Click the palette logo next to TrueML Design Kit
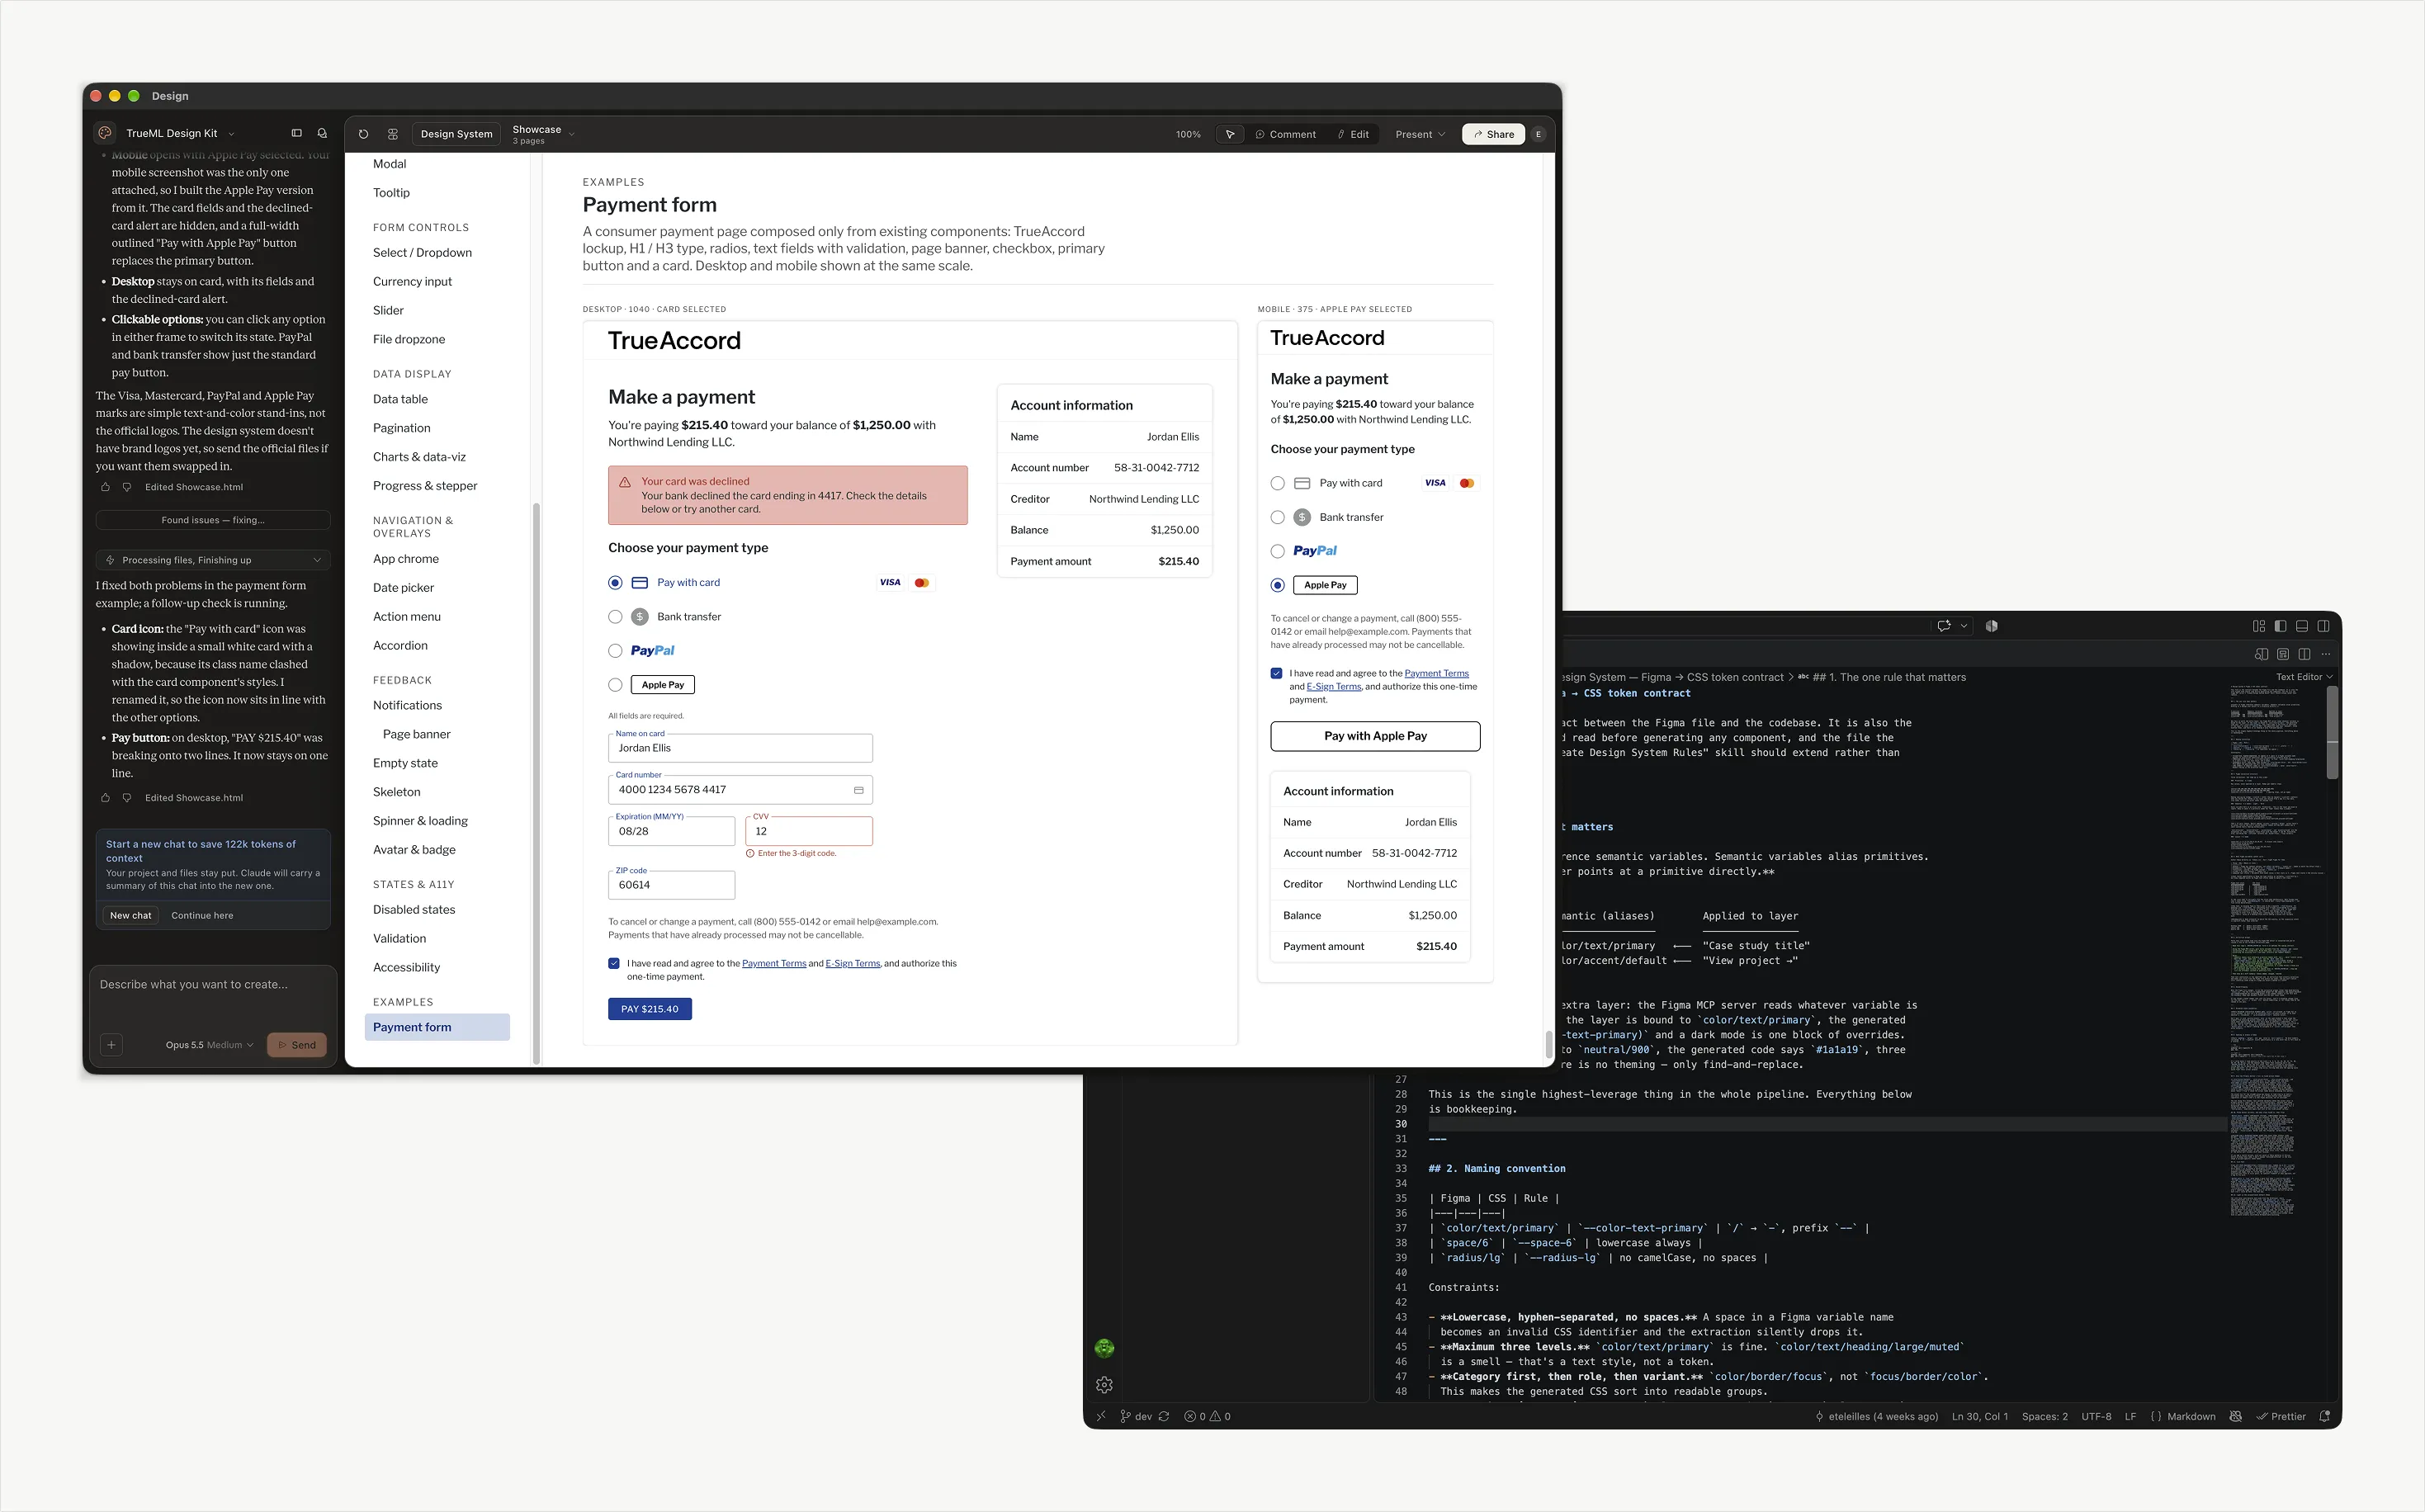This screenshot has height=1512, width=2425. coord(105,133)
